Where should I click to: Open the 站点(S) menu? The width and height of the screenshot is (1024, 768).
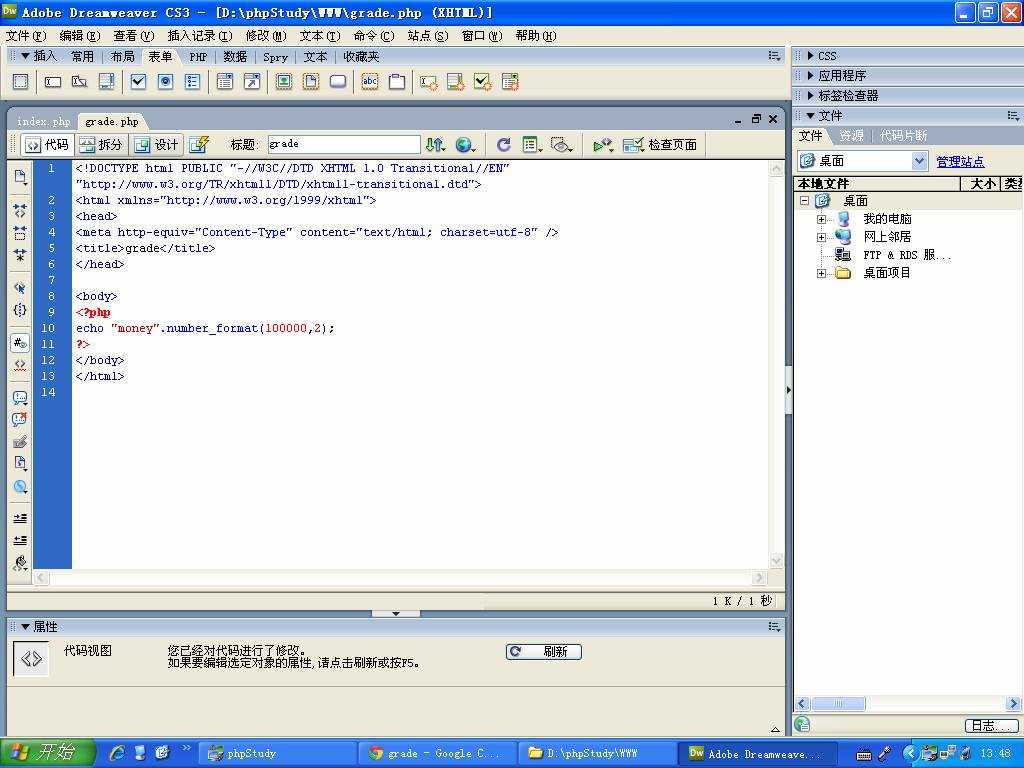click(428, 36)
